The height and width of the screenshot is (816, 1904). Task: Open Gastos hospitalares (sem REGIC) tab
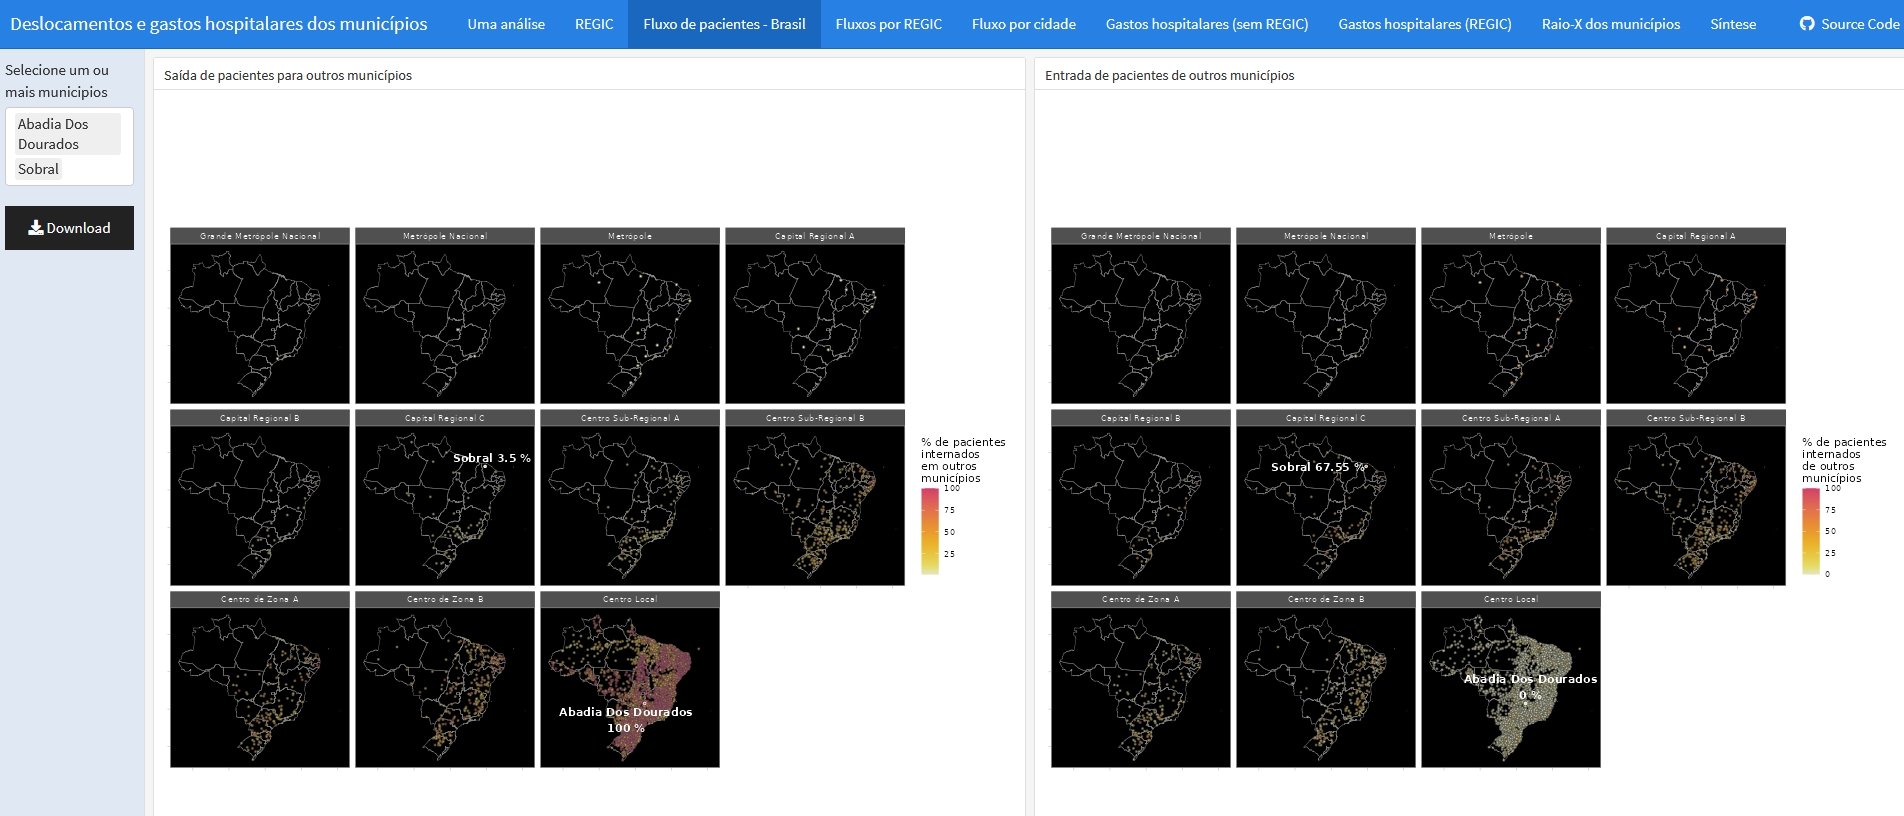pyautogui.click(x=1207, y=24)
